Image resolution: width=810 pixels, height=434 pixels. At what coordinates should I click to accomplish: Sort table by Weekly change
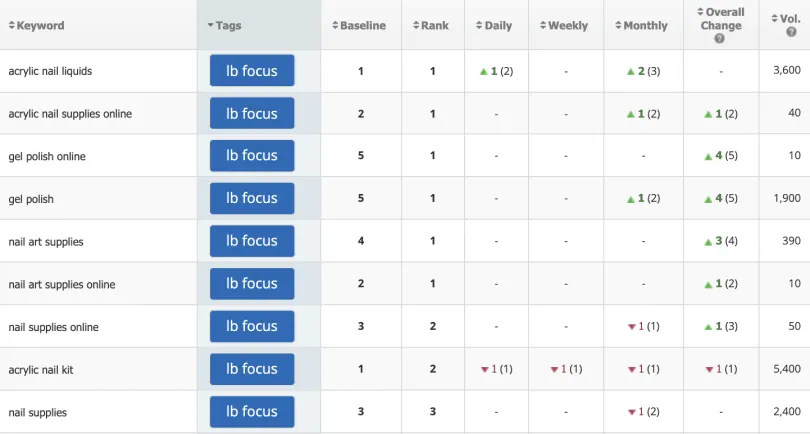pyautogui.click(x=564, y=25)
